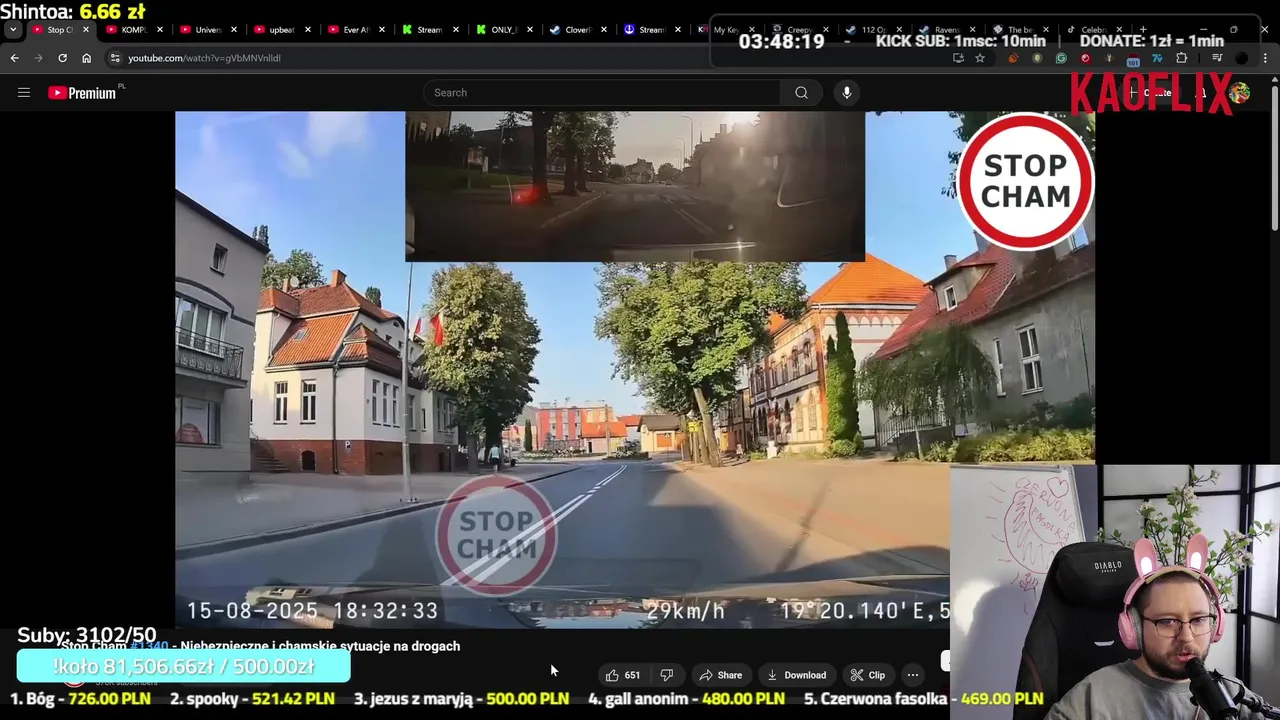Like the video with 651 likes
Viewport: 1280px width, 720px height.
coord(623,675)
